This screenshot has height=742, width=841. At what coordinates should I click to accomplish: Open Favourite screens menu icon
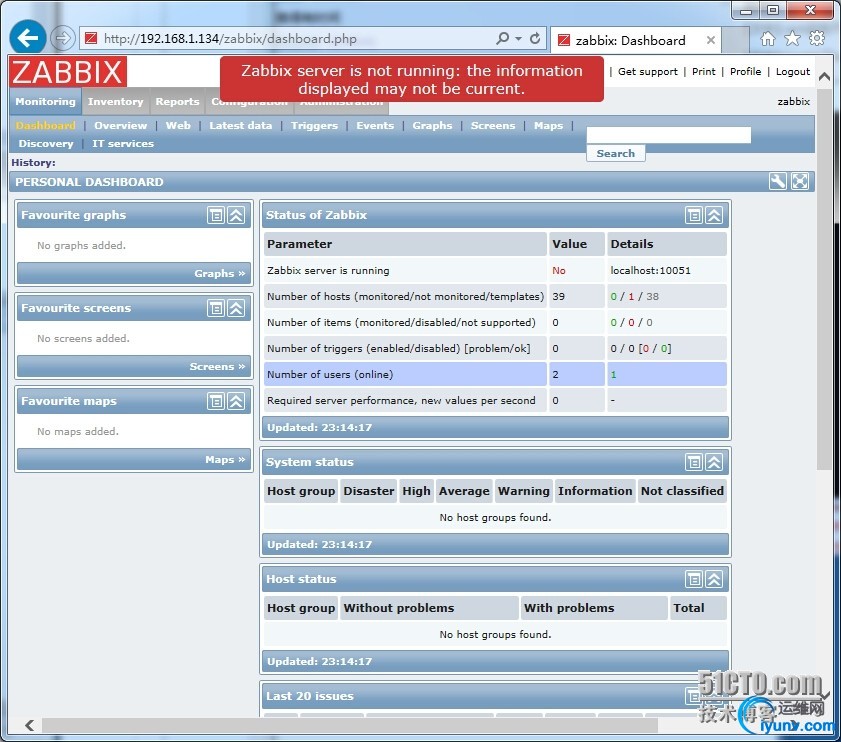(216, 308)
